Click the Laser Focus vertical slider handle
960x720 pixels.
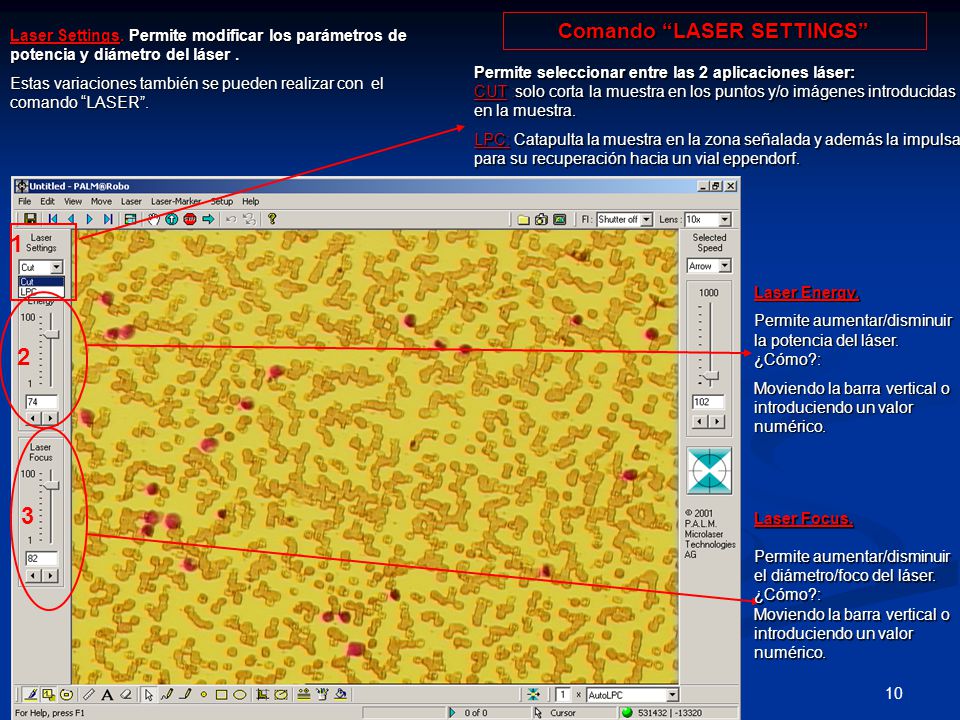pyautogui.click(x=52, y=486)
